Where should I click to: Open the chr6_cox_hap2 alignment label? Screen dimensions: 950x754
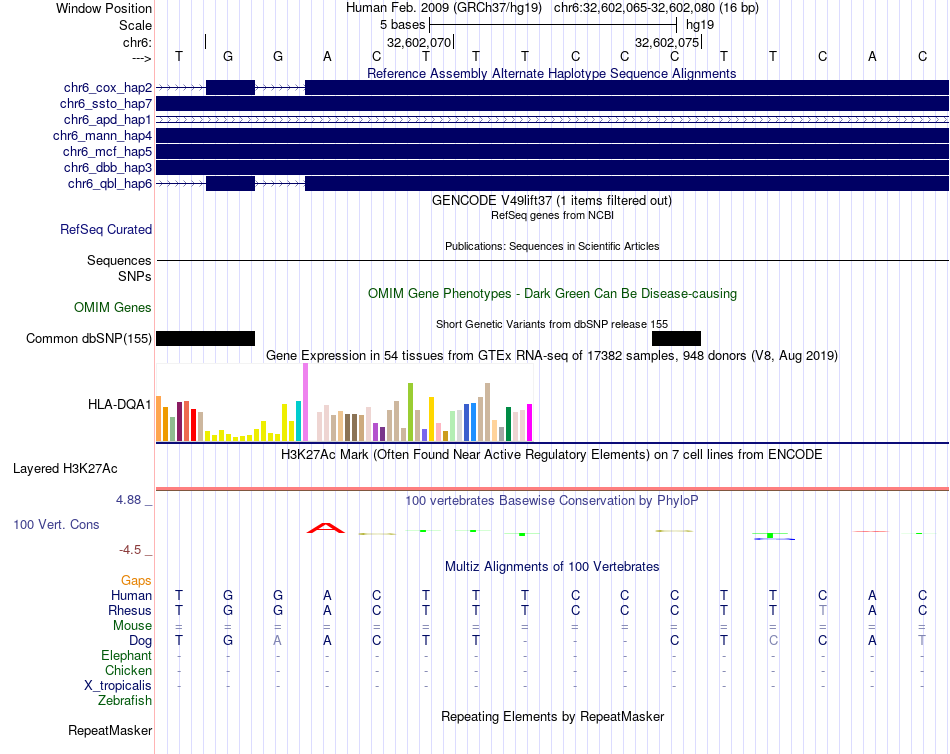click(108, 88)
